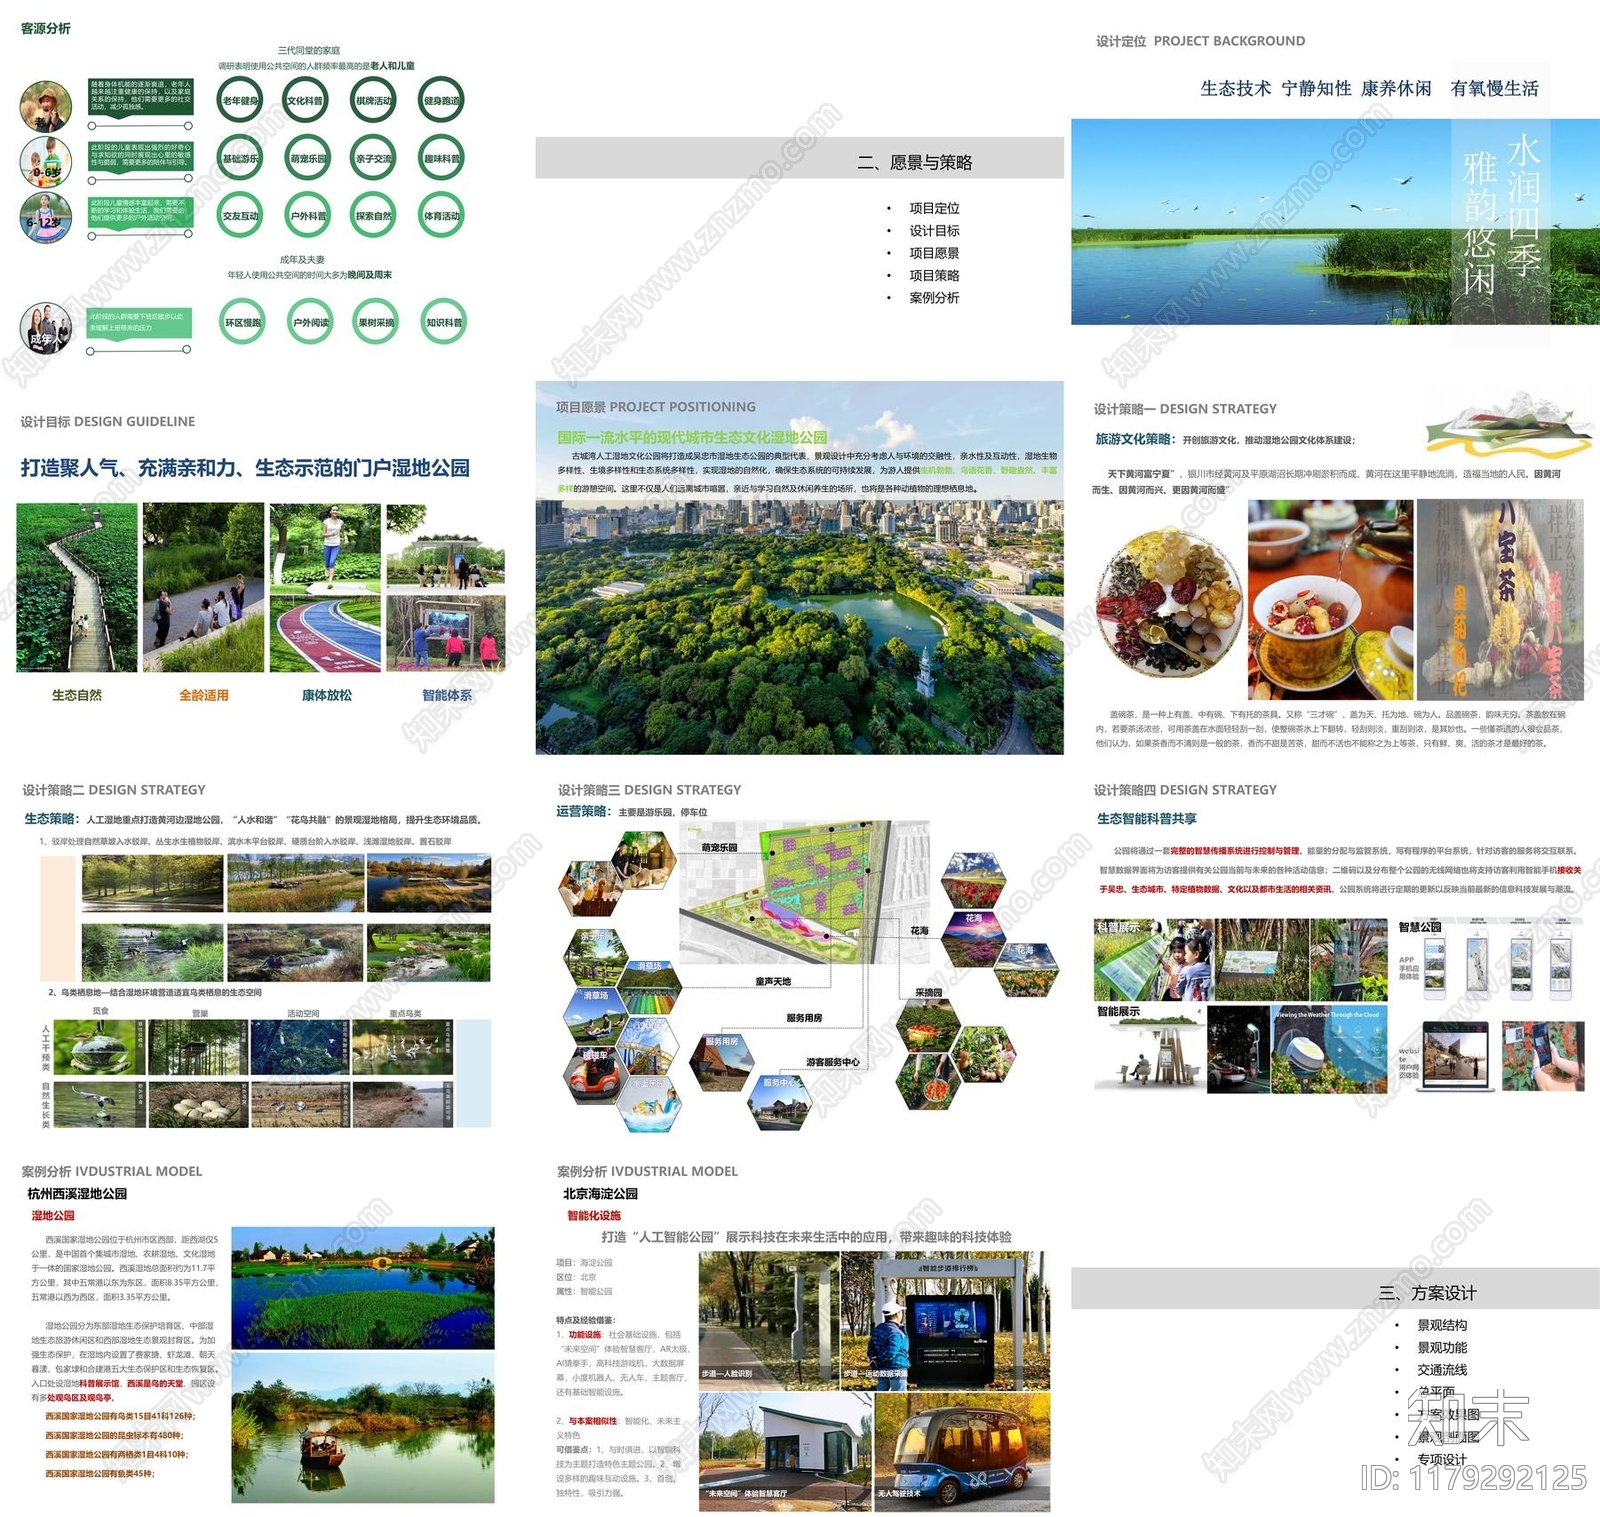Click the 康养休闲 tagline text
Viewport: 1600px width, 1517px height.
(x=1396, y=88)
